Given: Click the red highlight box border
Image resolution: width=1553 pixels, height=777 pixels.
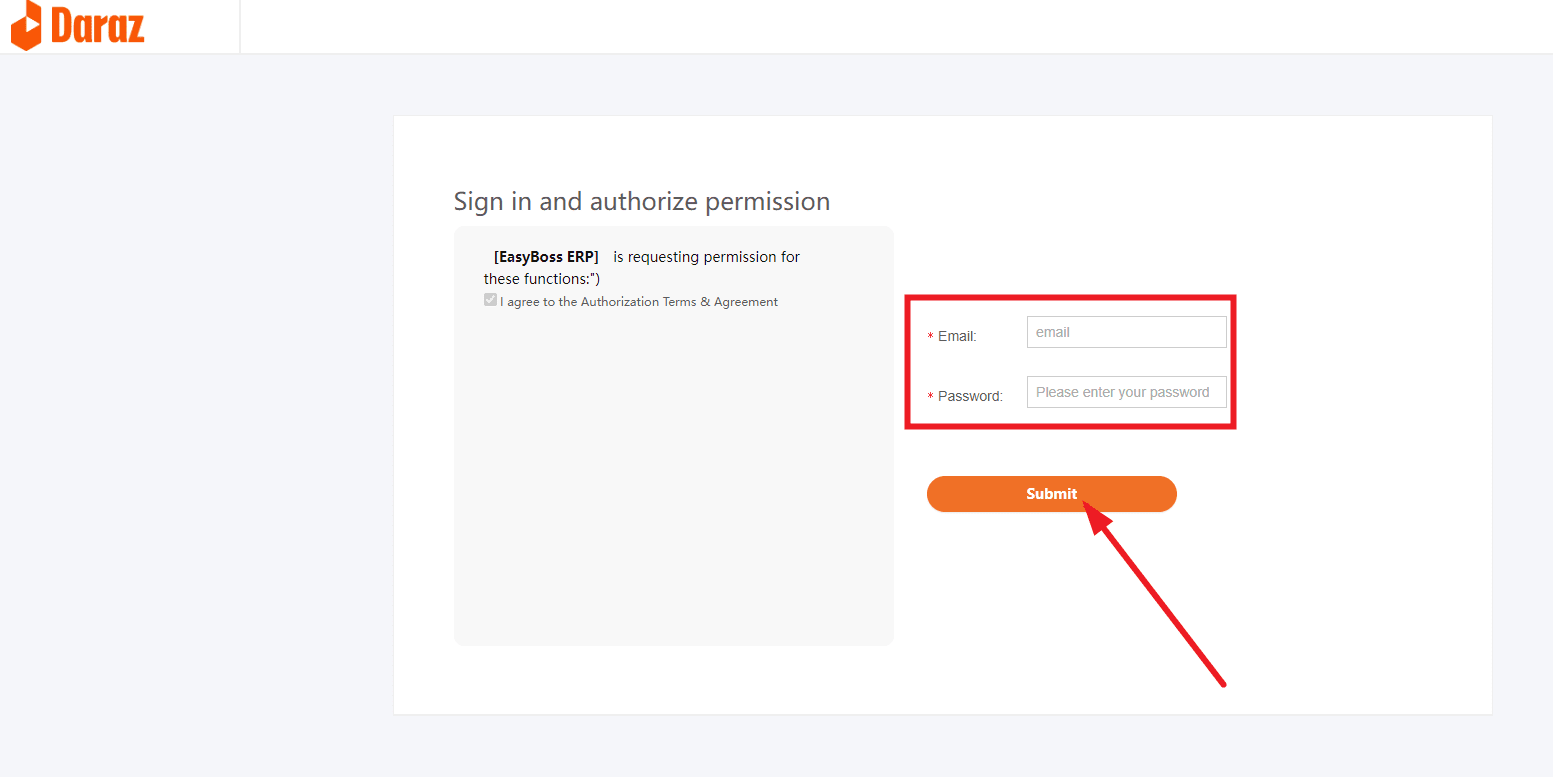Looking at the screenshot, I should pyautogui.click(x=1070, y=298).
